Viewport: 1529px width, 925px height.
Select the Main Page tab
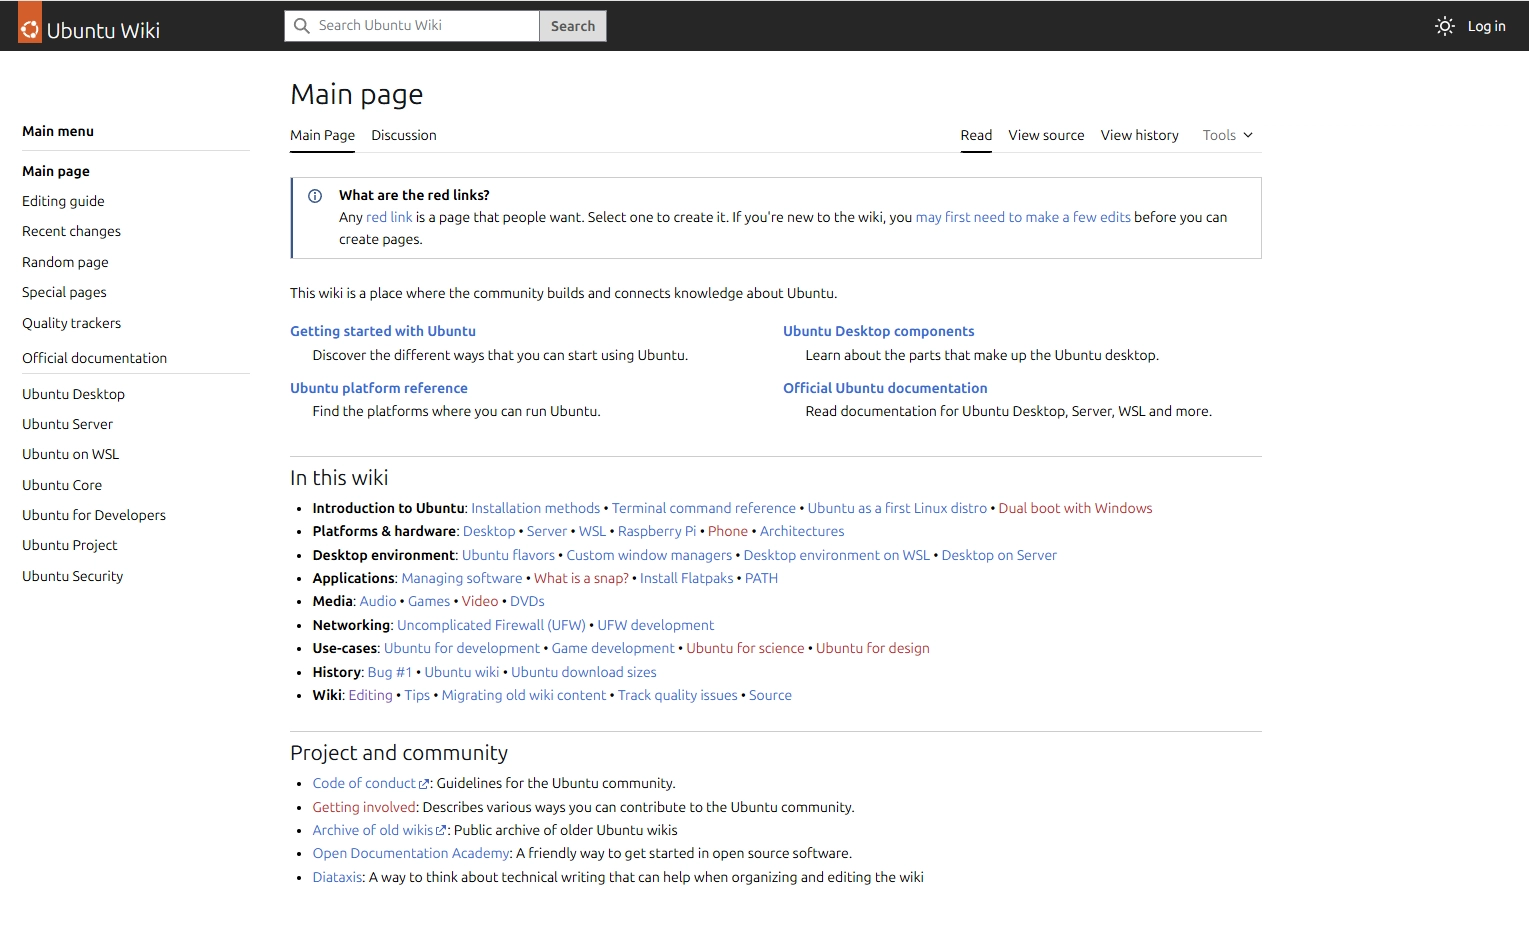click(x=322, y=135)
